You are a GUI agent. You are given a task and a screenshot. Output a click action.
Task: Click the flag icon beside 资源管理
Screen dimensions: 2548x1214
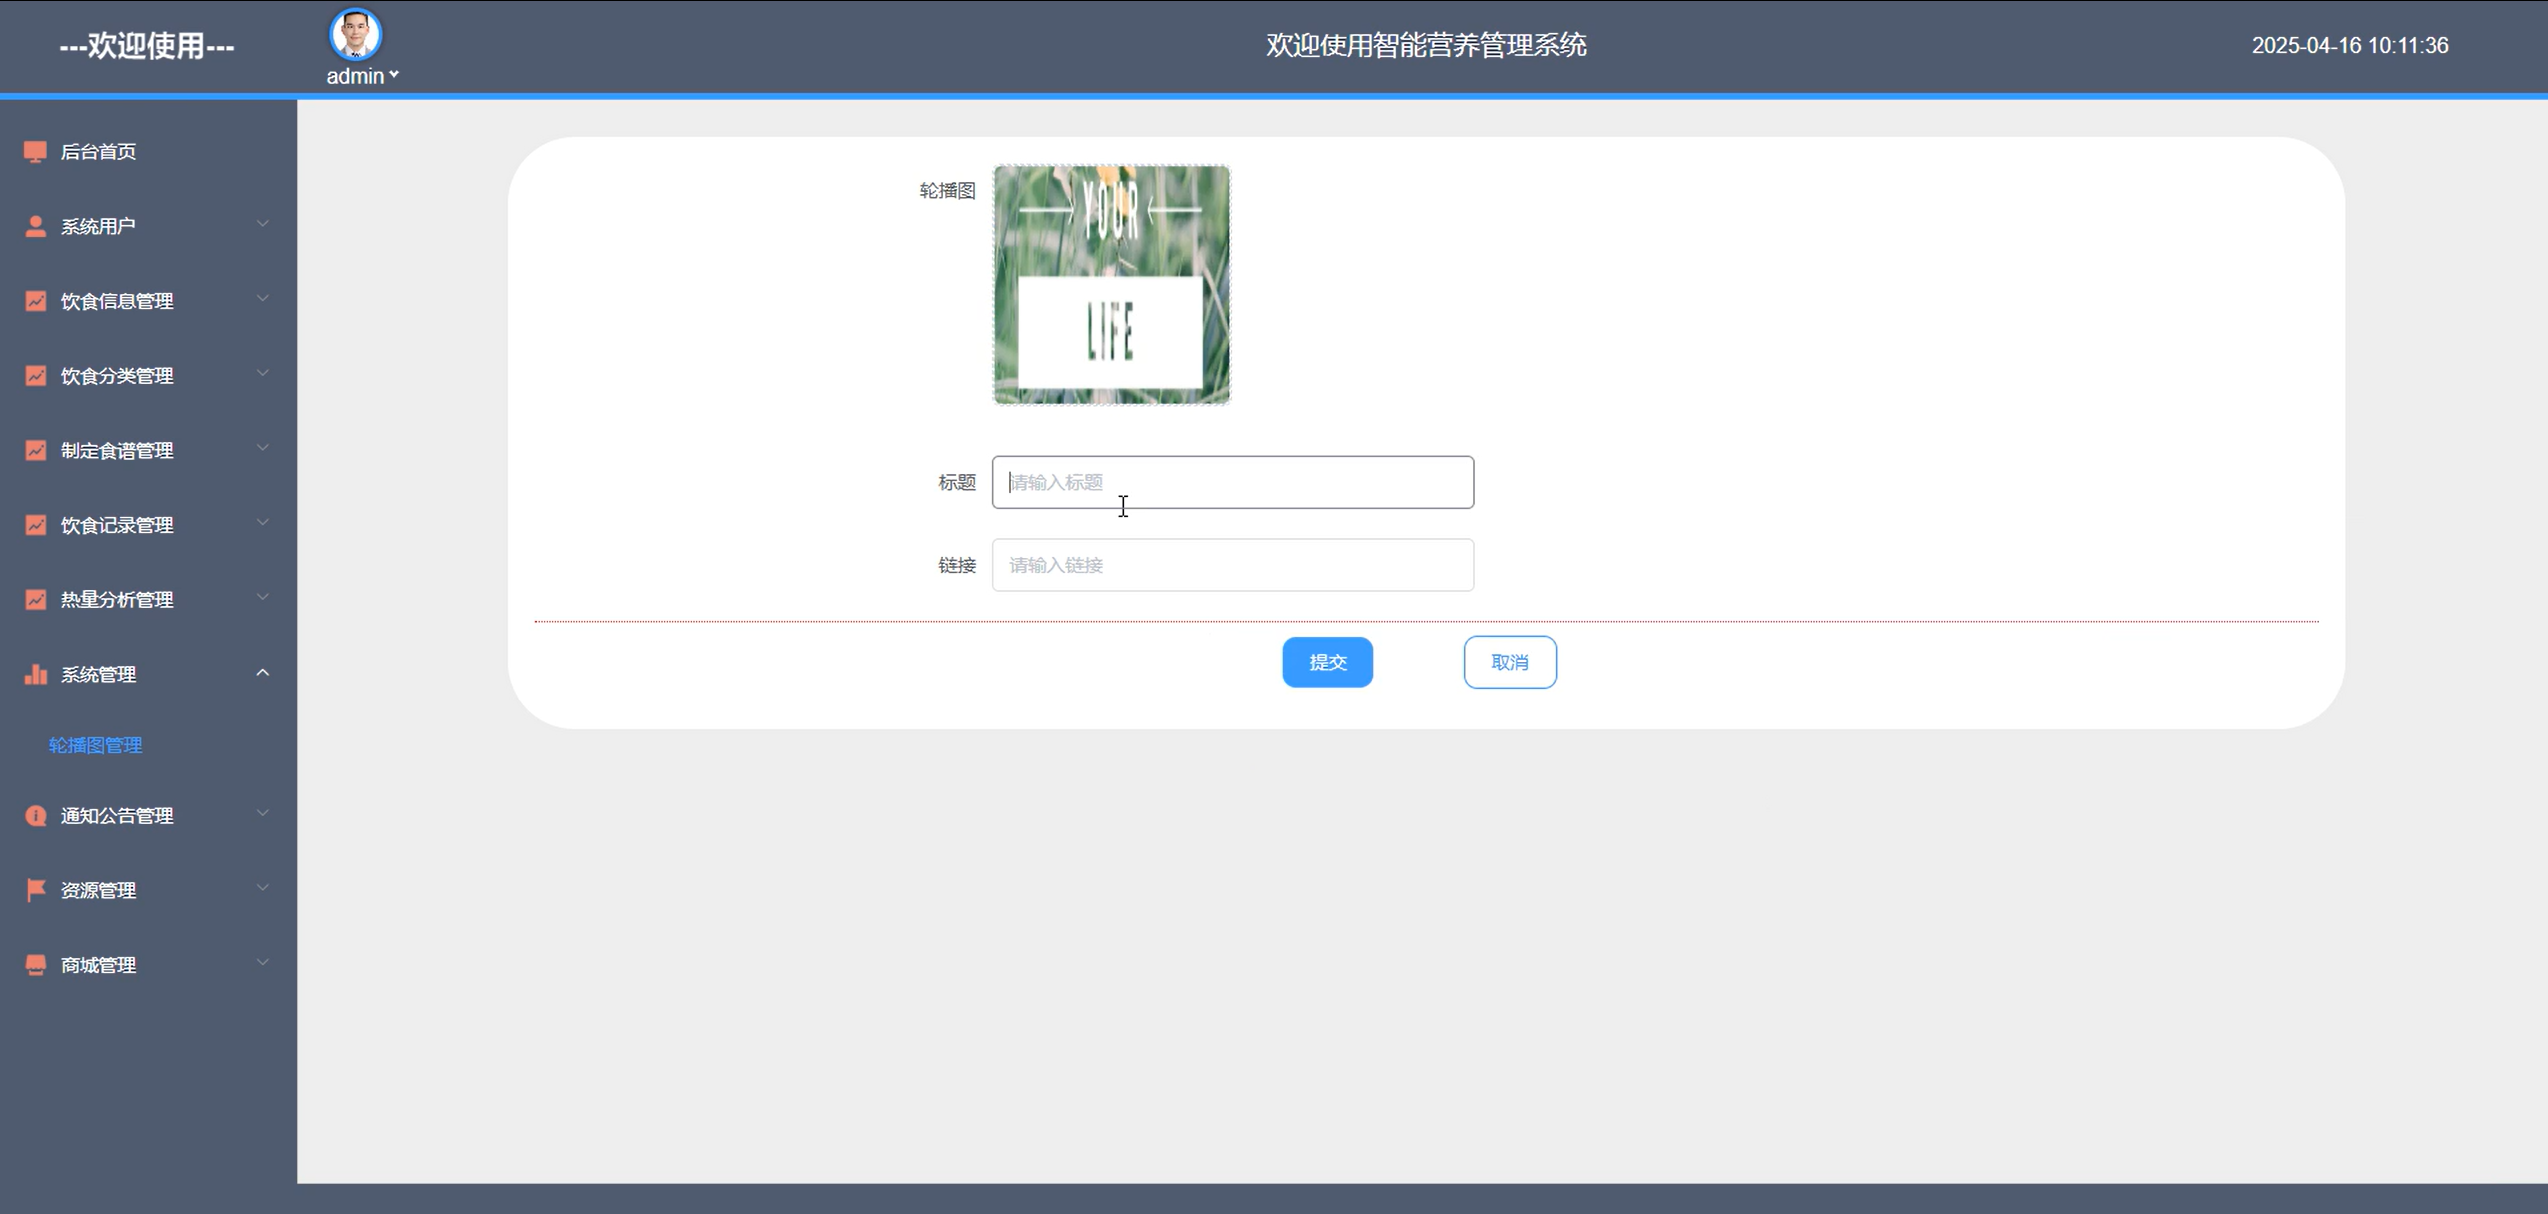tap(35, 890)
